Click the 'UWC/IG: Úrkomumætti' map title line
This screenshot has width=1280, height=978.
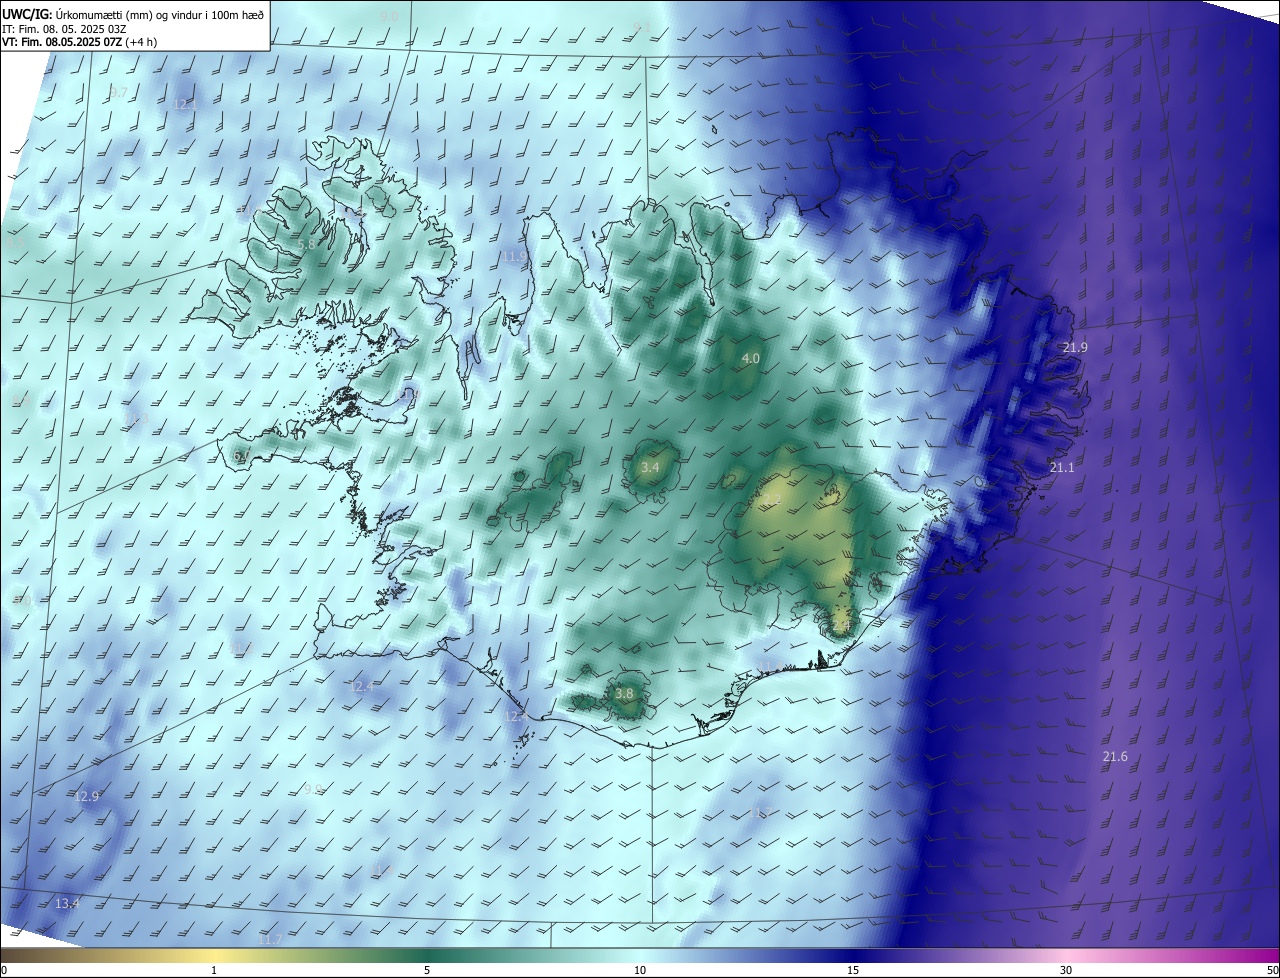click(133, 13)
